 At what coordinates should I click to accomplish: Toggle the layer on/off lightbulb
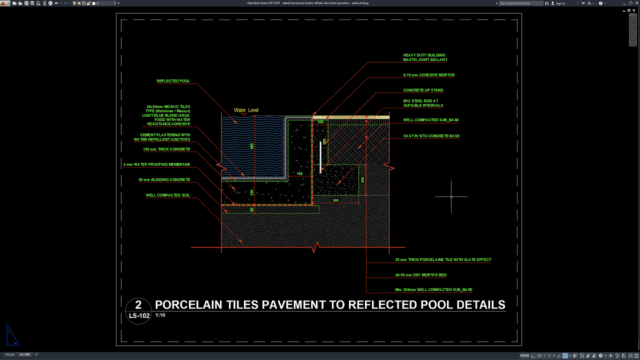coord(74,3)
